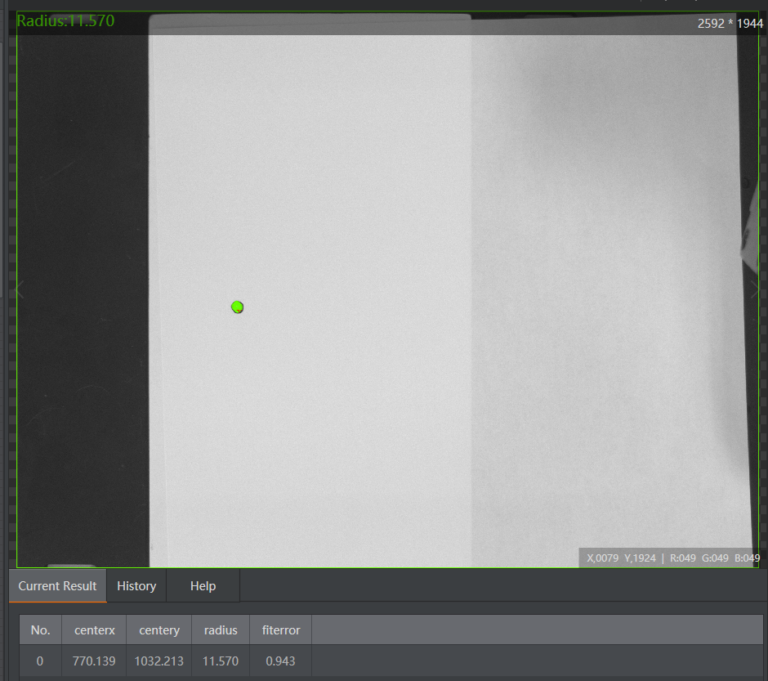This screenshot has height=681, width=768.
Task: Click the centery column header
Action: tap(159, 630)
